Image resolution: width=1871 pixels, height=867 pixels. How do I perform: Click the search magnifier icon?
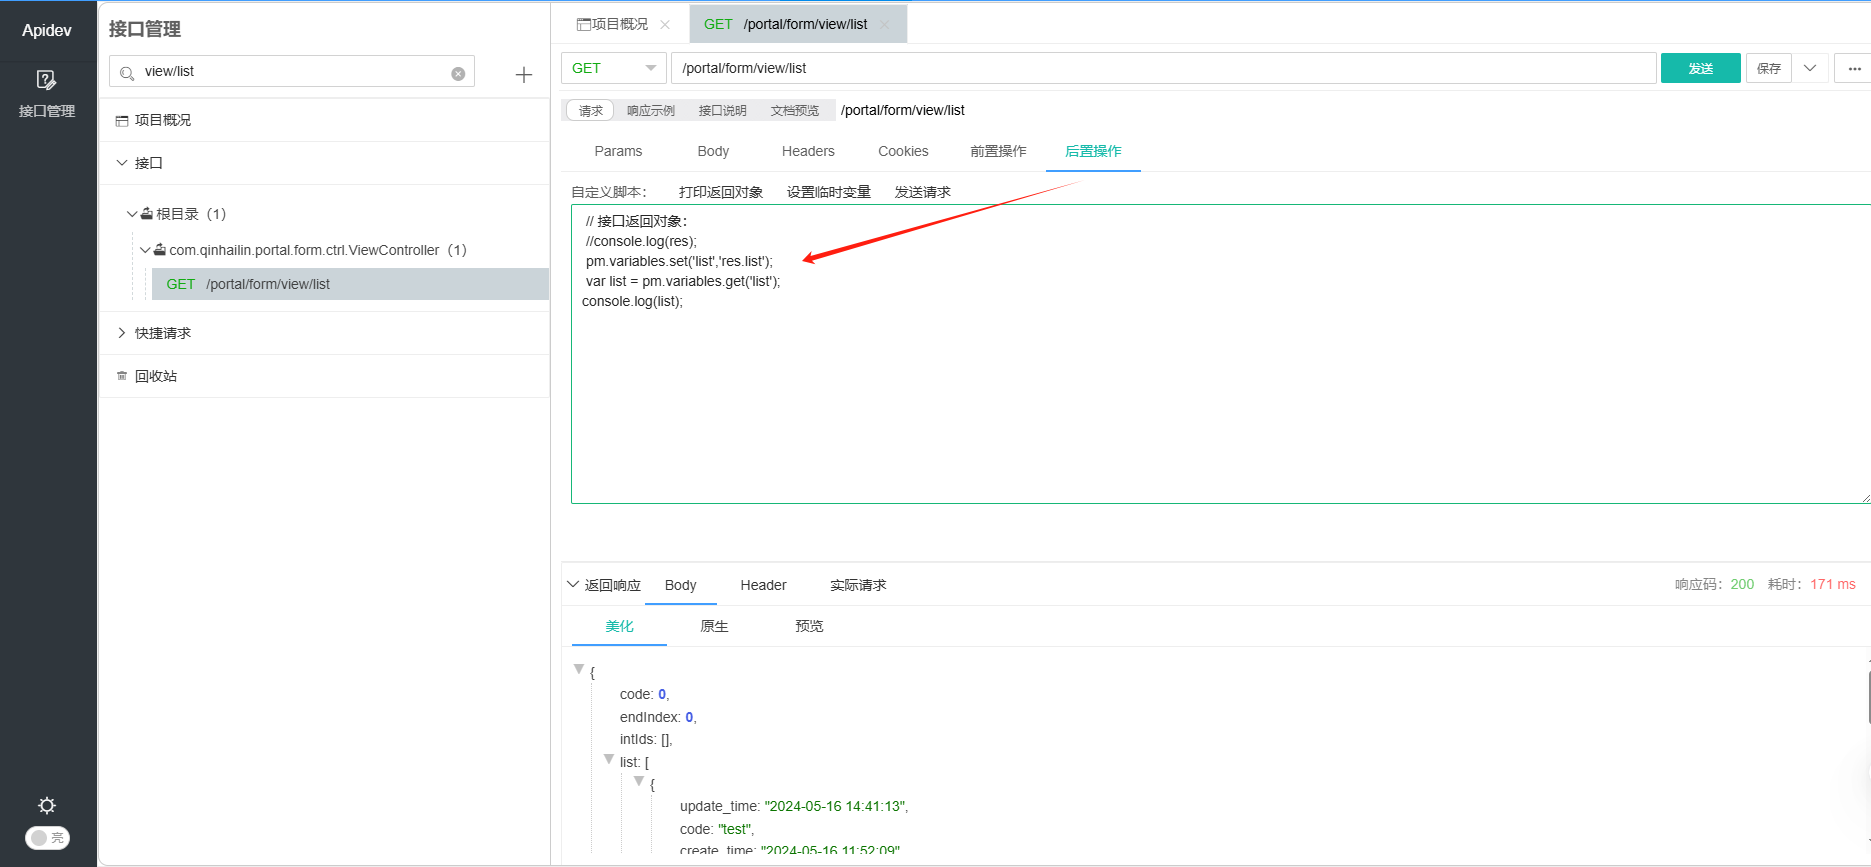[127, 72]
